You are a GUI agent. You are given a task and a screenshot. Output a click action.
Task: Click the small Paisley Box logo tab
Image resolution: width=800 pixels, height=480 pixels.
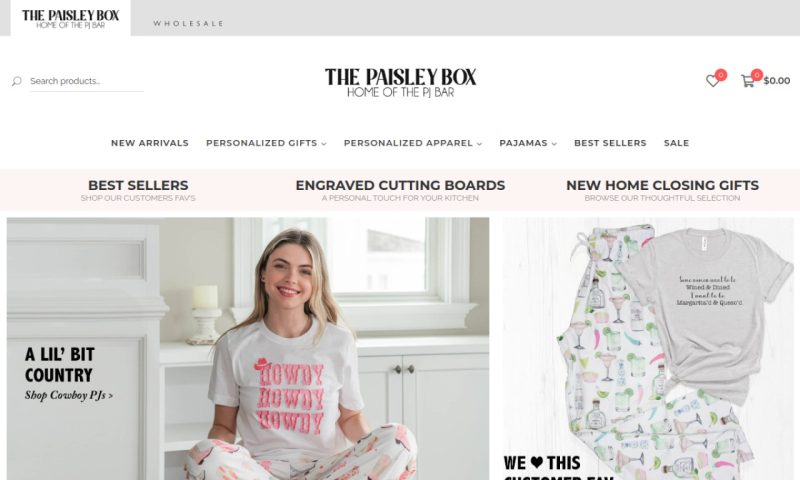click(x=70, y=19)
